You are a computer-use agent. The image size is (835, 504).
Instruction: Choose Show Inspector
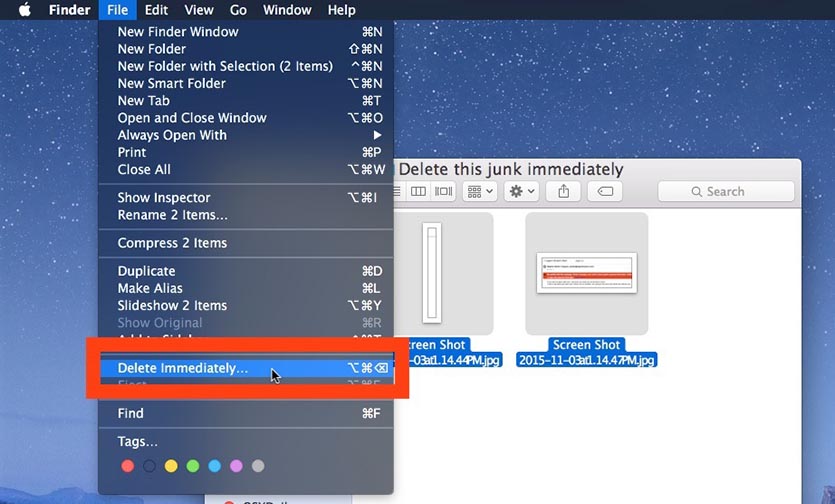[246, 198]
